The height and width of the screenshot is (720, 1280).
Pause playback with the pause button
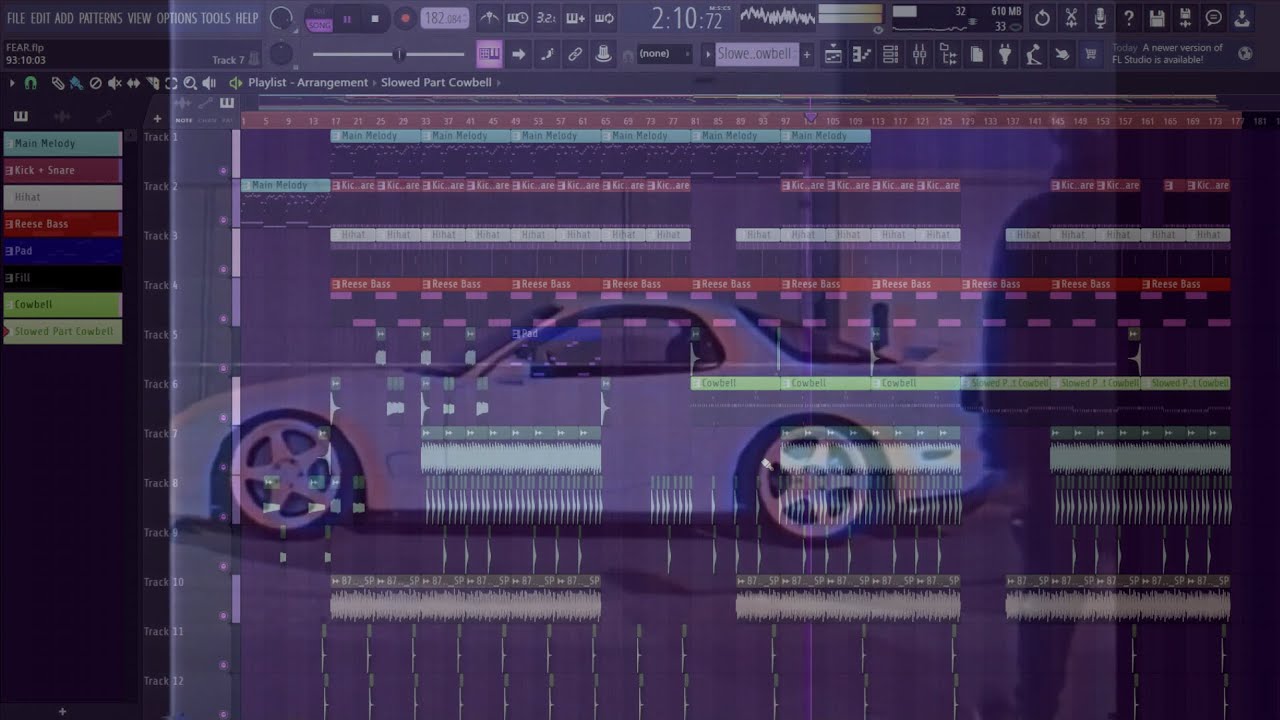(347, 18)
